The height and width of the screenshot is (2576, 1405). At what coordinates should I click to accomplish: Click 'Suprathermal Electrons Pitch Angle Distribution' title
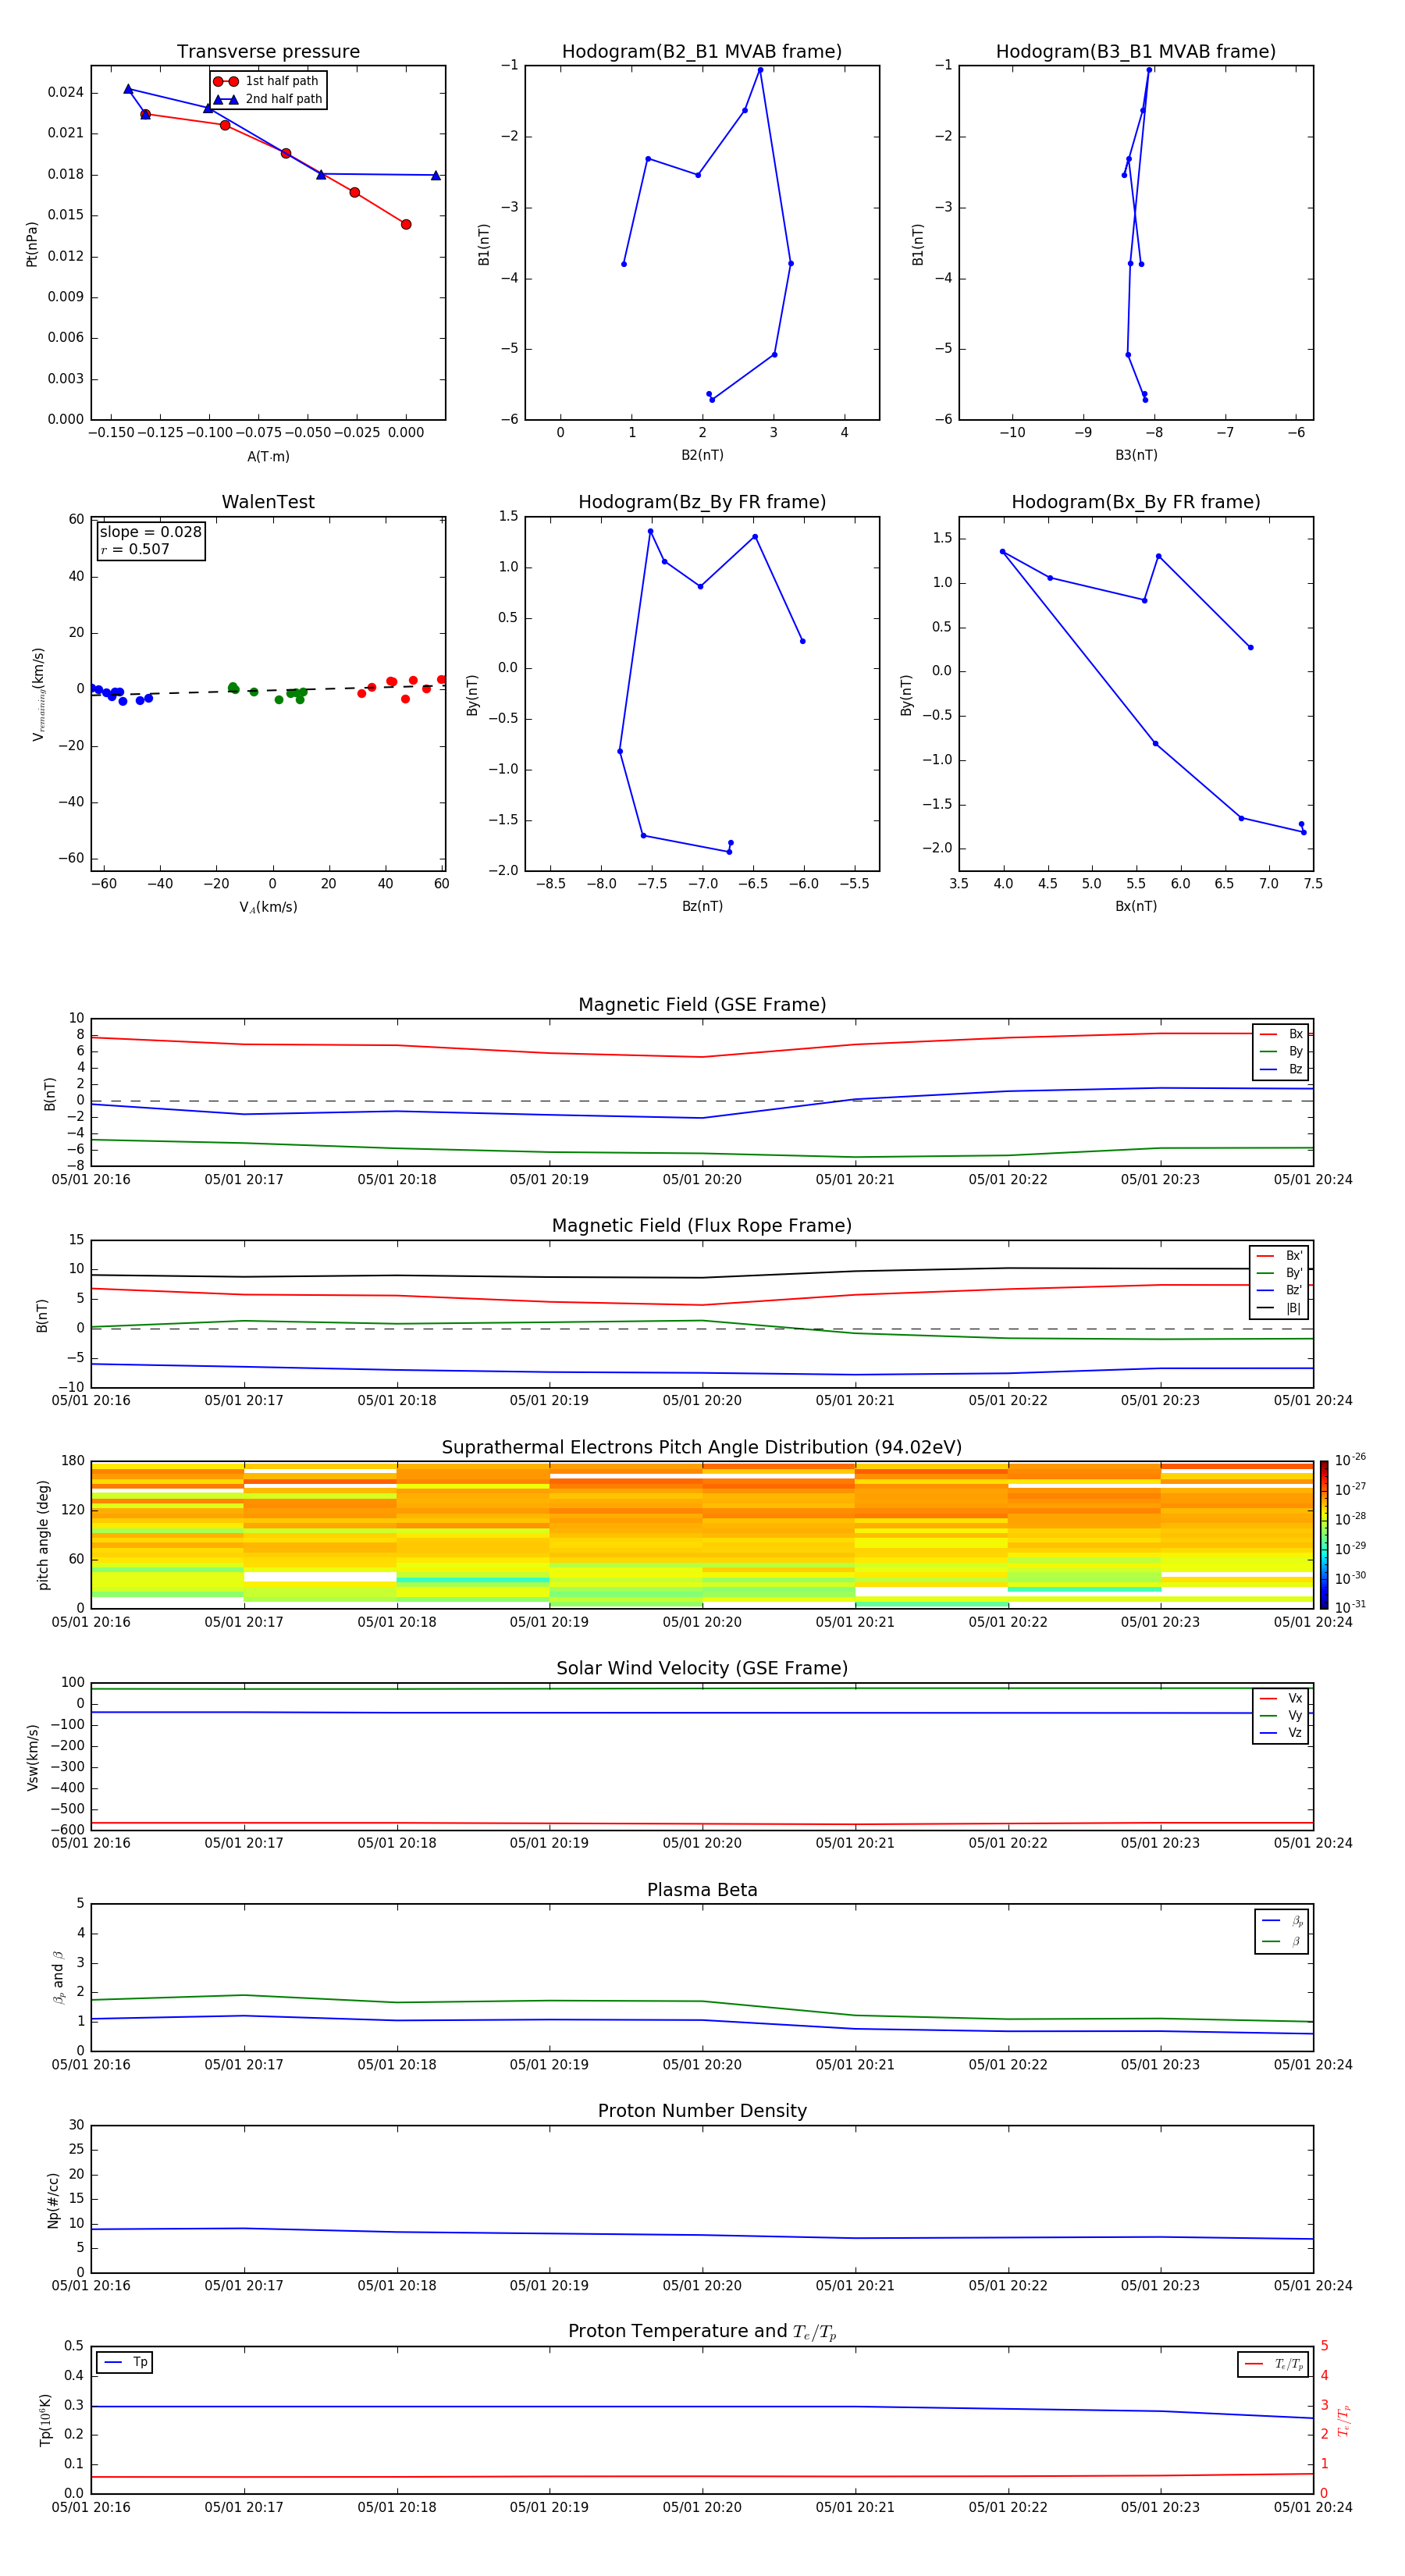tap(702, 1447)
